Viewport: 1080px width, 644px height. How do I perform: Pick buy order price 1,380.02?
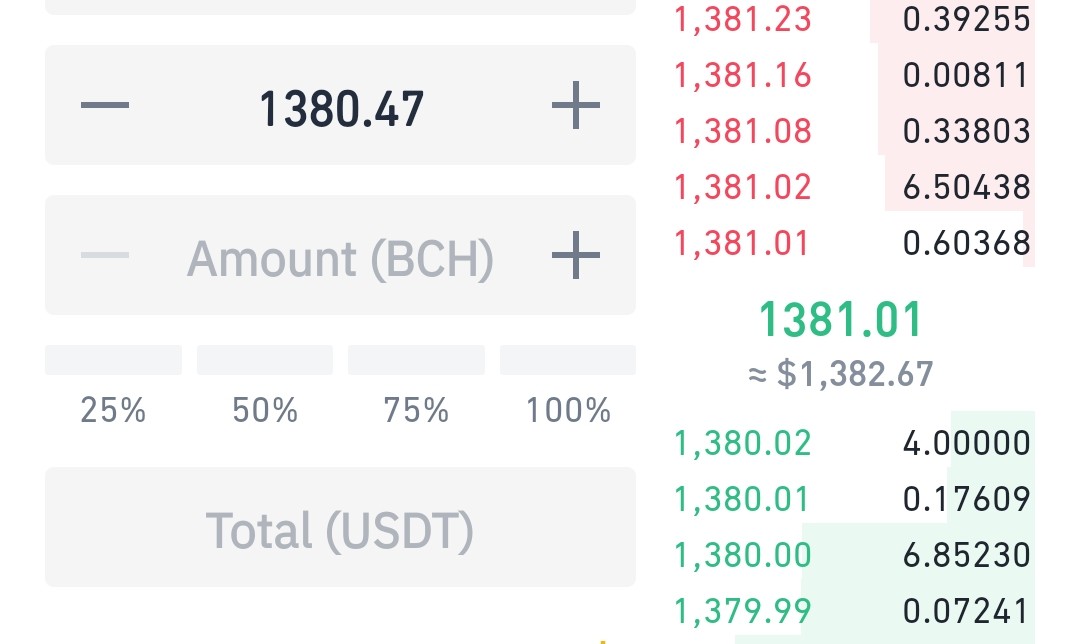point(742,443)
